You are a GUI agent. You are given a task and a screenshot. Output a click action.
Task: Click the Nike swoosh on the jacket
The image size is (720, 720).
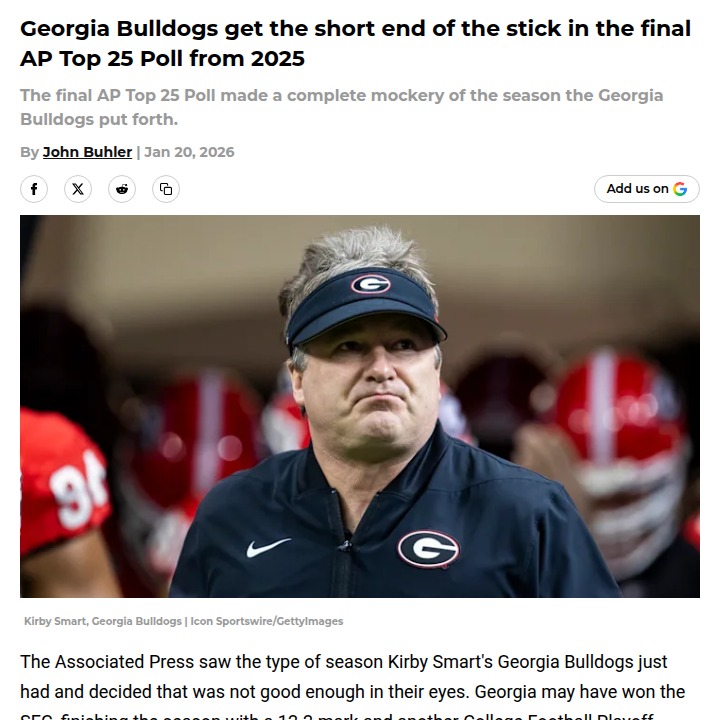pyautogui.click(x=268, y=547)
